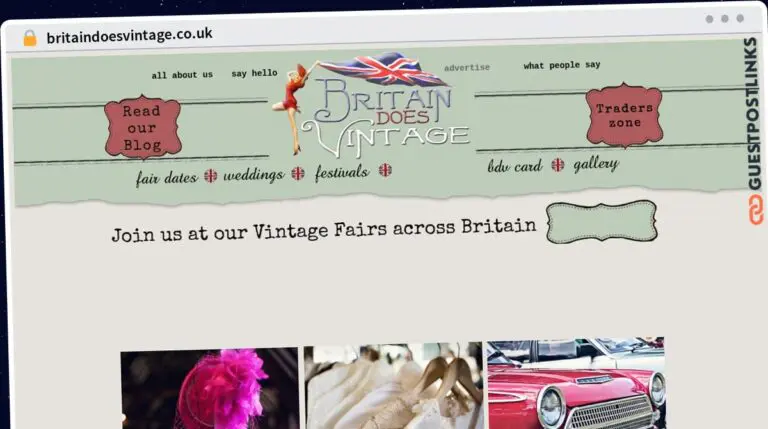Click the empty green scalloped box

pos(601,221)
